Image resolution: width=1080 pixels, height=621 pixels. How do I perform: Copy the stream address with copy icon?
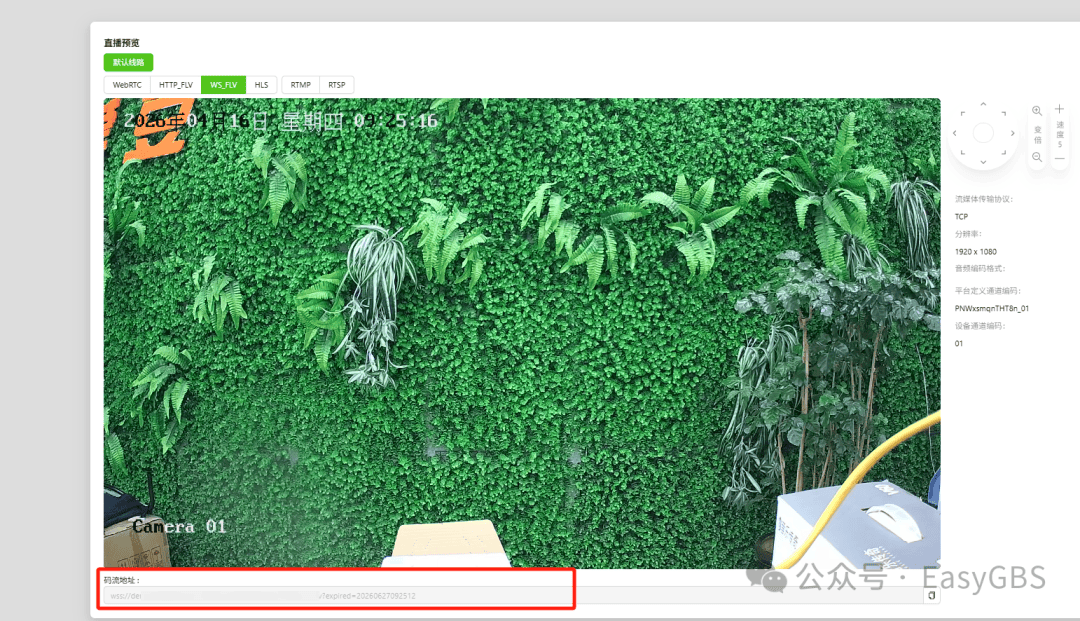(931, 596)
